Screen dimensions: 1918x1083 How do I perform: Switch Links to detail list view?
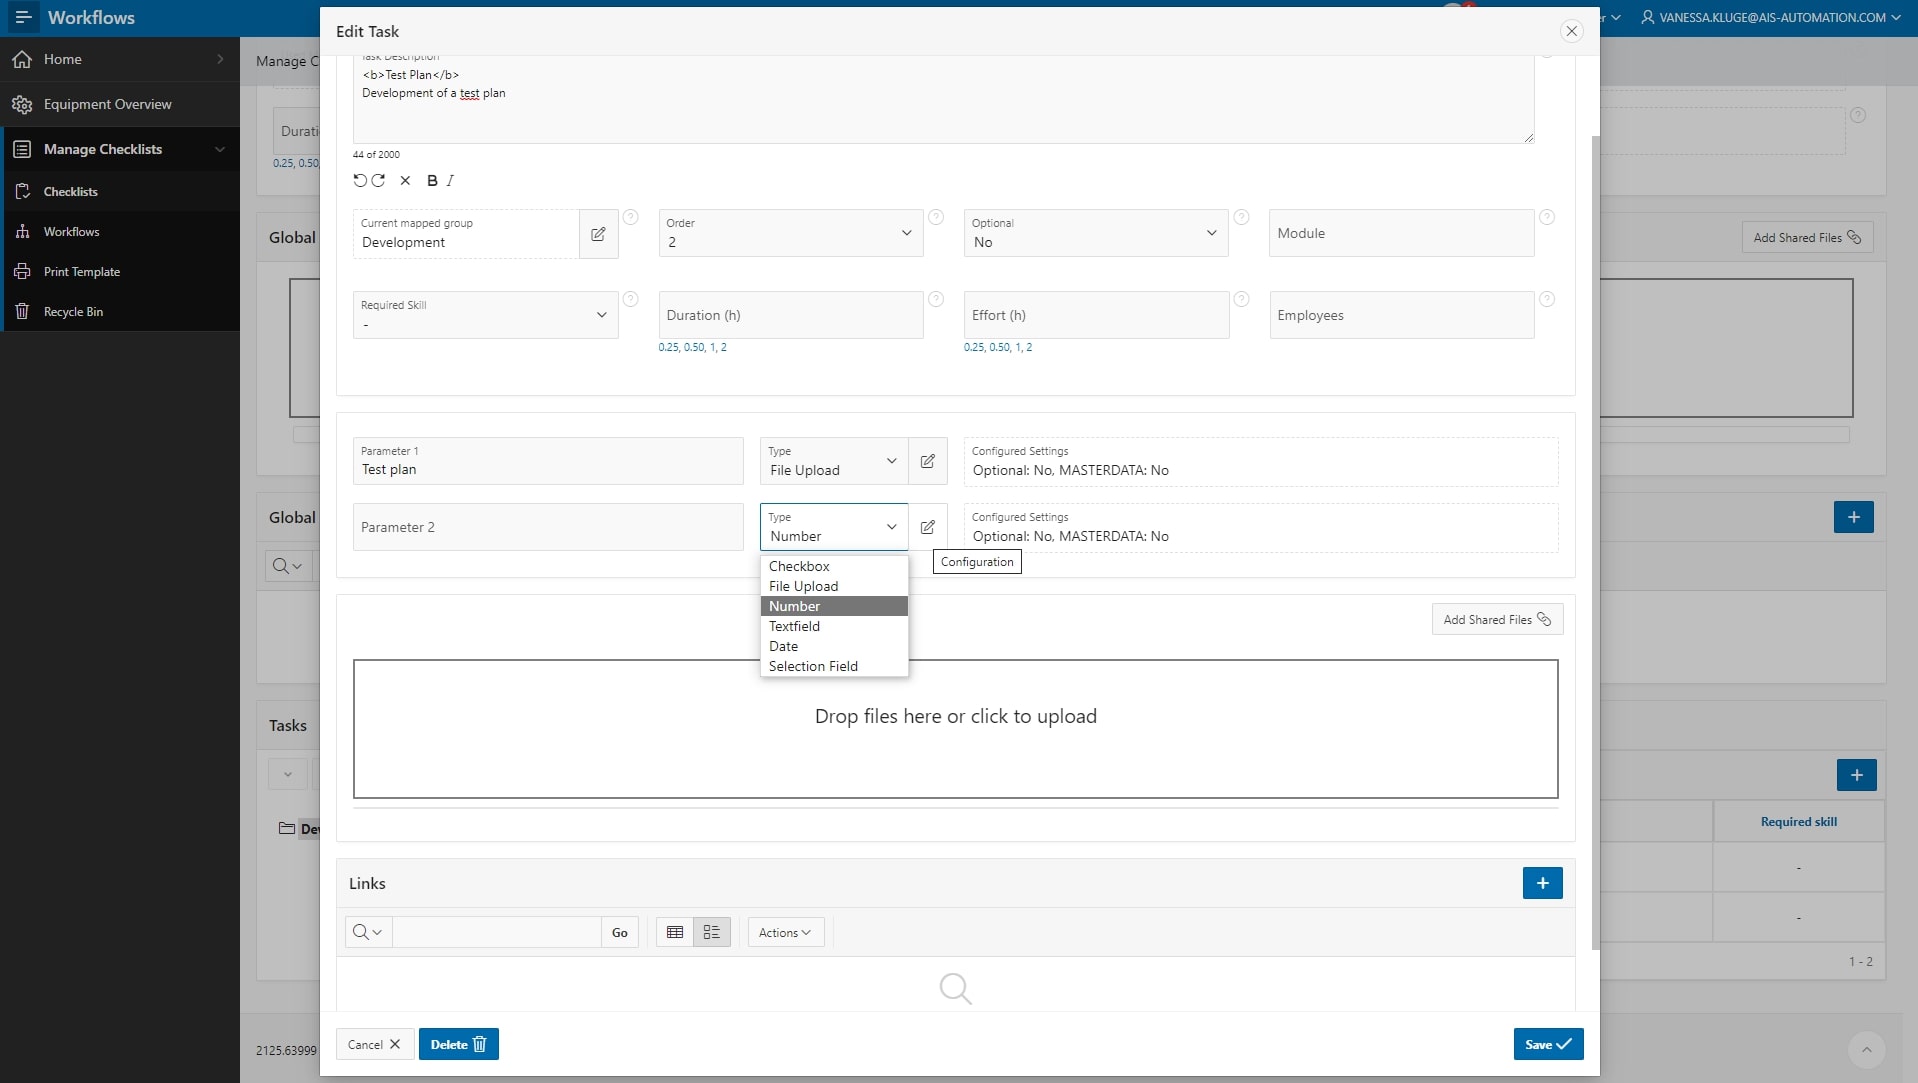(x=712, y=932)
